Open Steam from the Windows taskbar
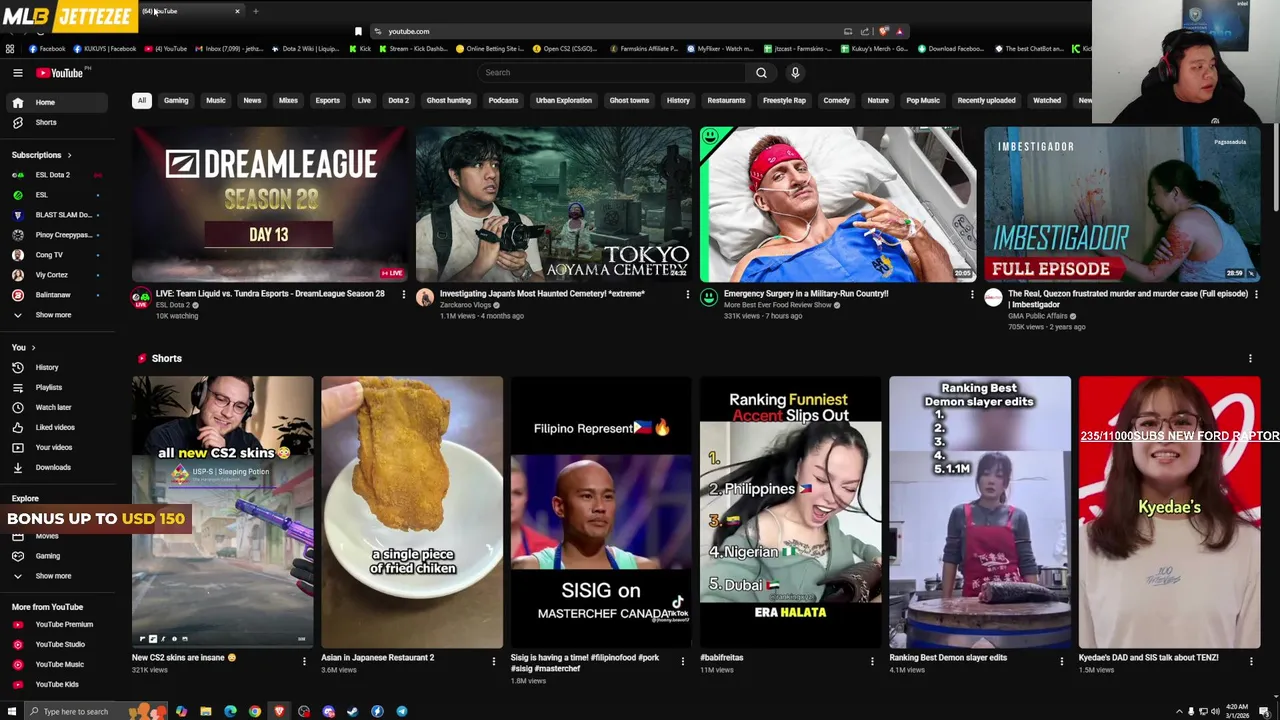1280x720 pixels. pos(352,711)
